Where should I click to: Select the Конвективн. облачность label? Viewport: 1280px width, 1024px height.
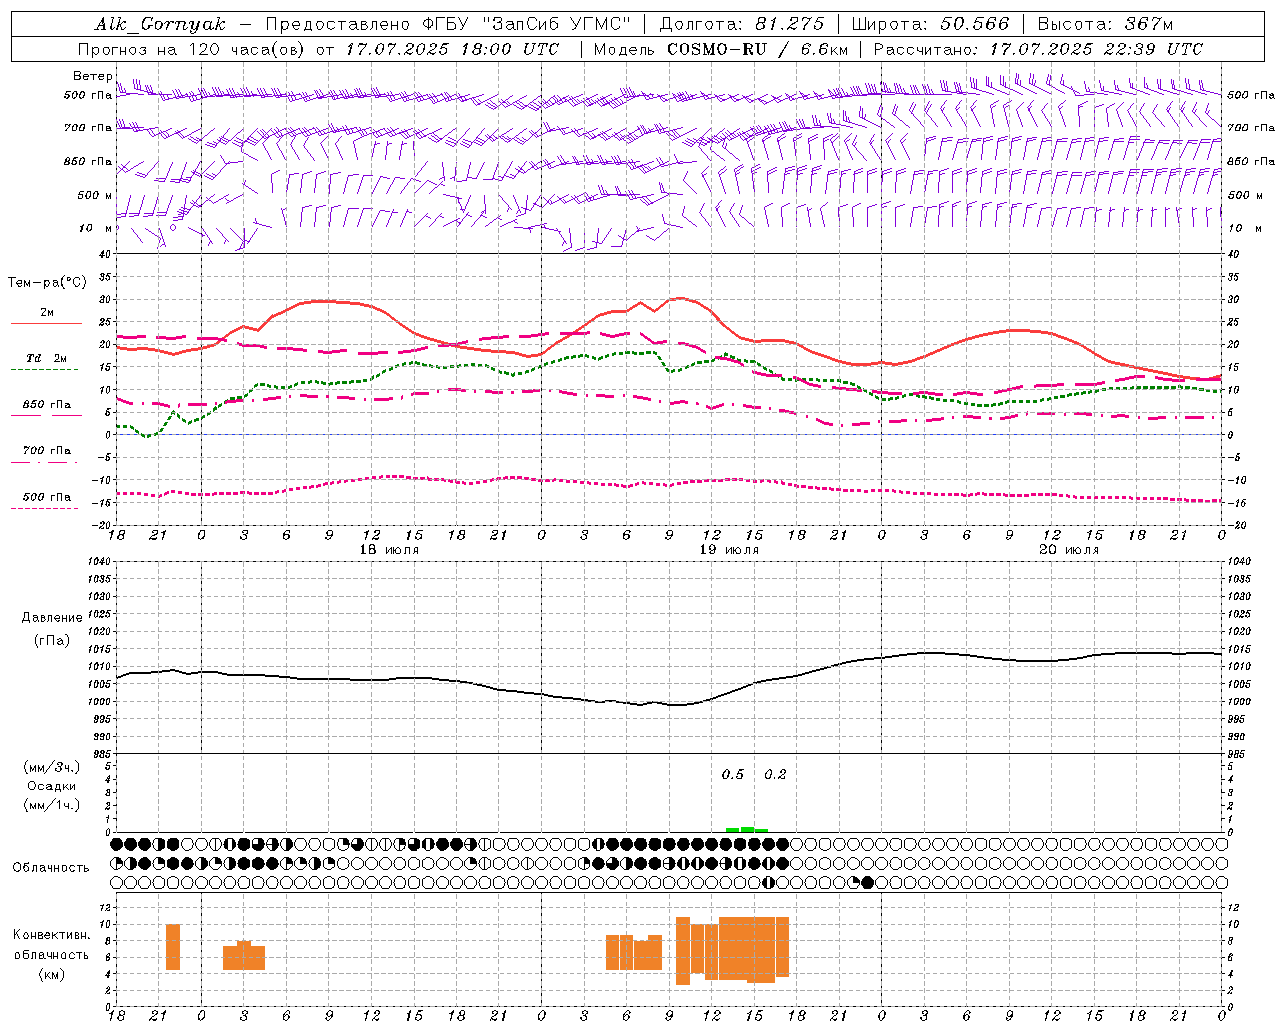[x=51, y=945]
